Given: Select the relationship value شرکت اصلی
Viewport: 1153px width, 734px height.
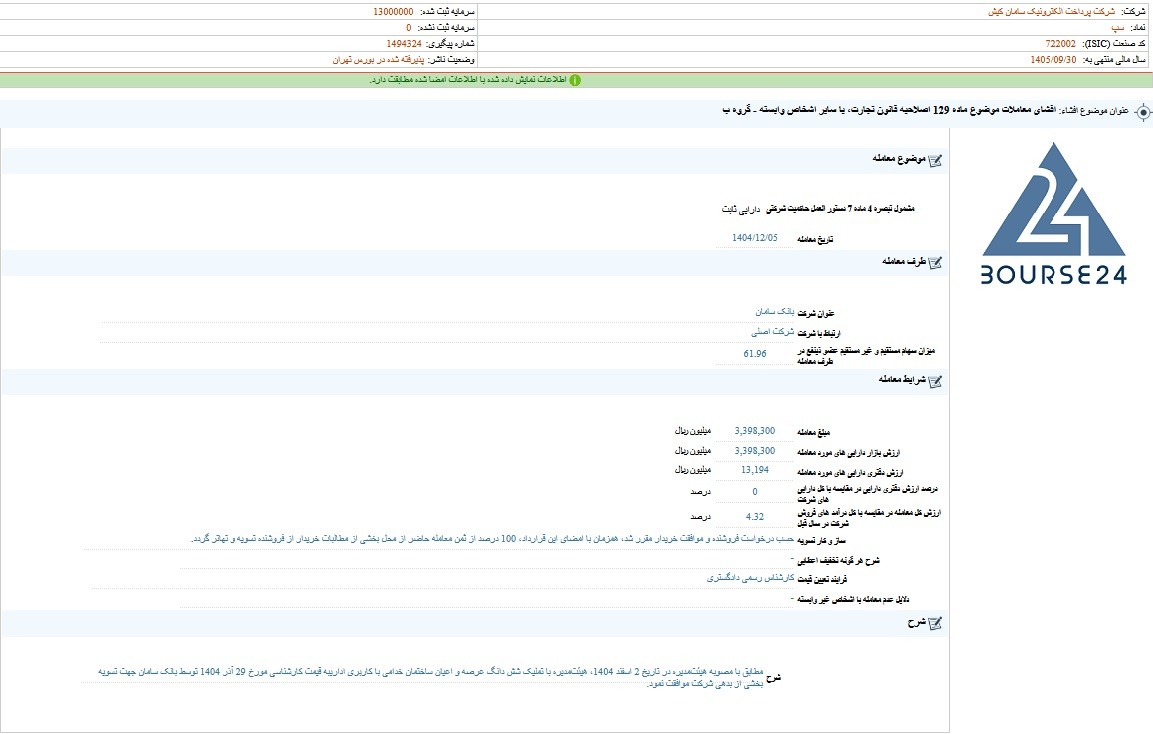Looking at the screenshot, I should pos(772,332).
